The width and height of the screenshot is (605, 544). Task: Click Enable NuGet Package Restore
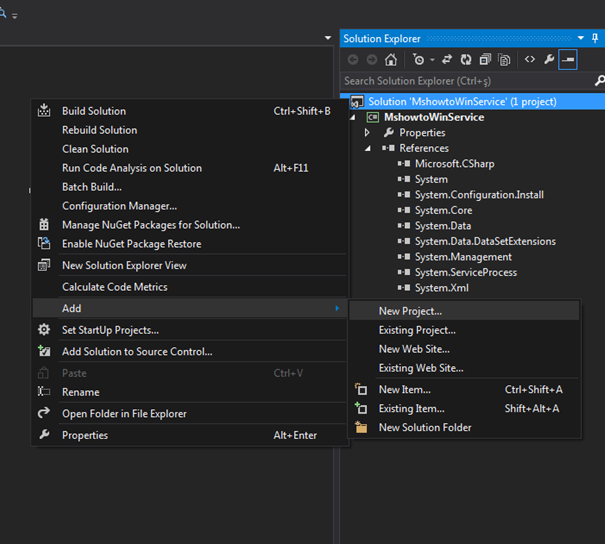[189, 244]
